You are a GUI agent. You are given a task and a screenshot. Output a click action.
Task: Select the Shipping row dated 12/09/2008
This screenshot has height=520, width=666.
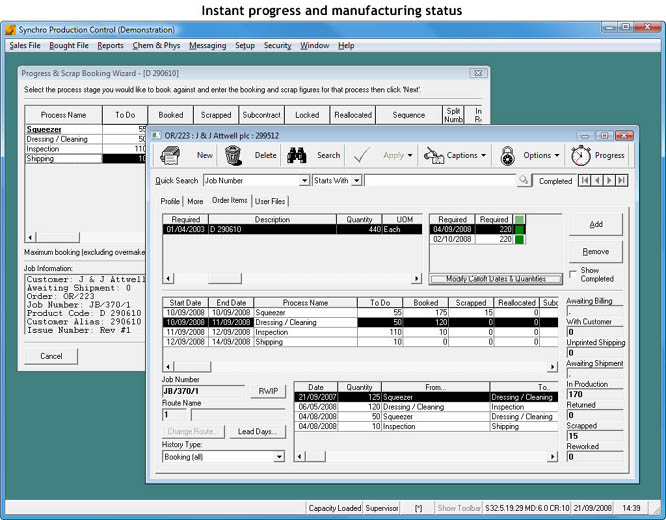[x=360, y=342]
